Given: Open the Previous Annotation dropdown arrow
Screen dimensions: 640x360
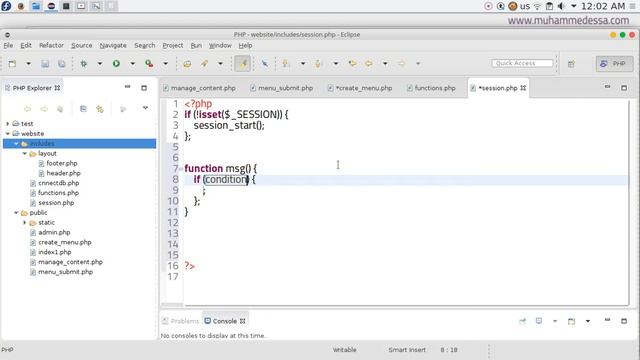Looking at the screenshot, I should 336,64.
